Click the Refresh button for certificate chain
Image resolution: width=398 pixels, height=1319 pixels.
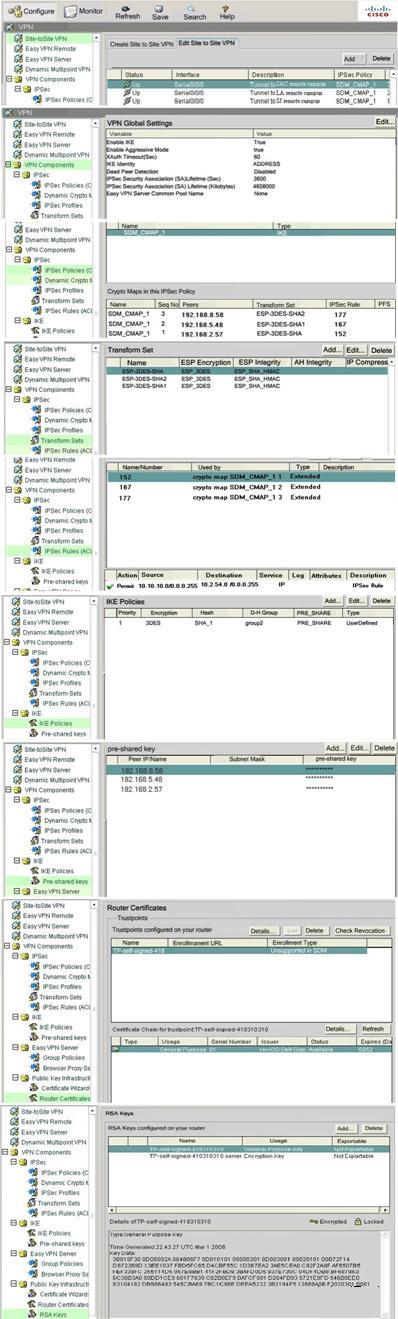[373, 1028]
